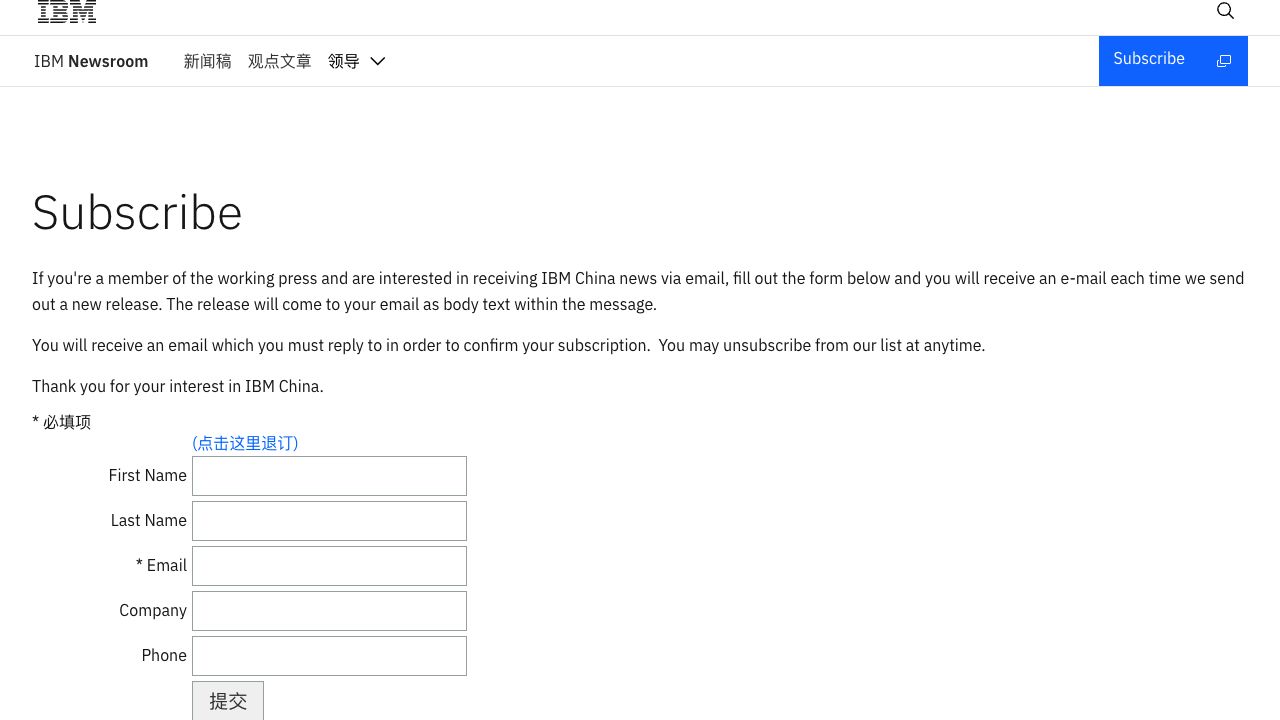
Task: Click the IBM logo
Action: 67,12
